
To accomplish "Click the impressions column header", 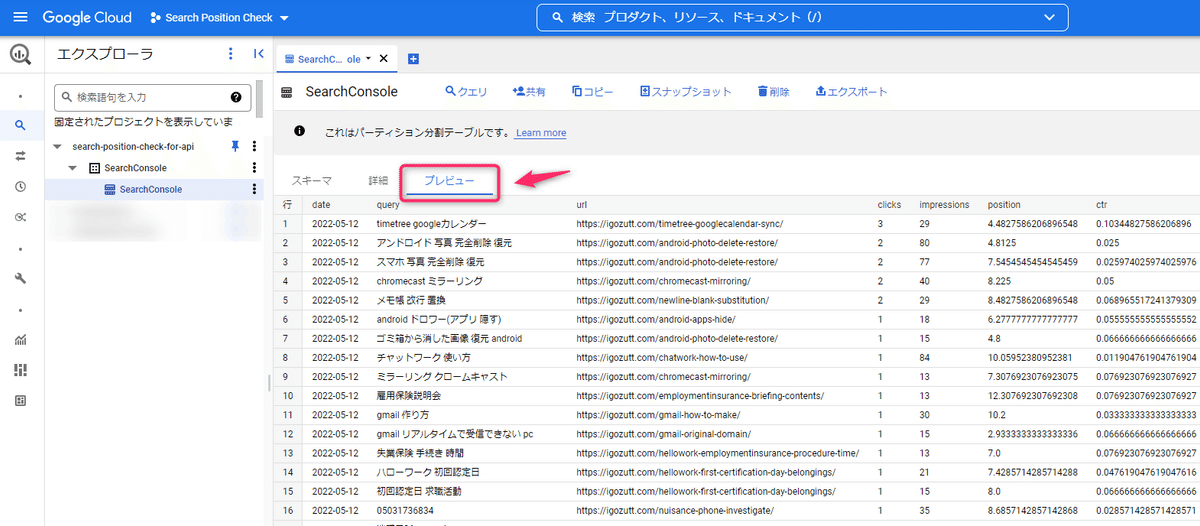I will 944,205.
